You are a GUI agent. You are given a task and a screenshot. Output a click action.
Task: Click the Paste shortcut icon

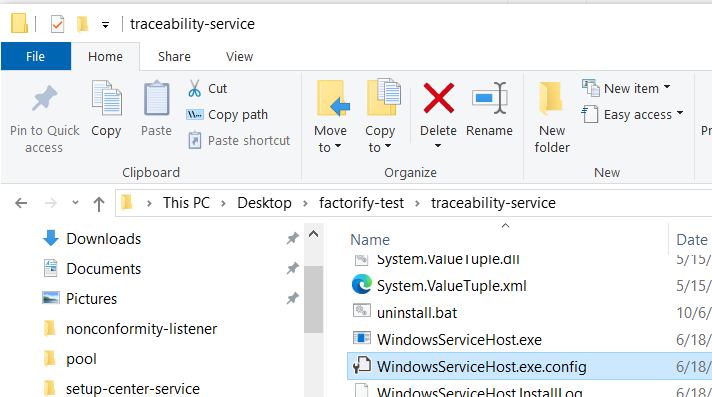194,140
